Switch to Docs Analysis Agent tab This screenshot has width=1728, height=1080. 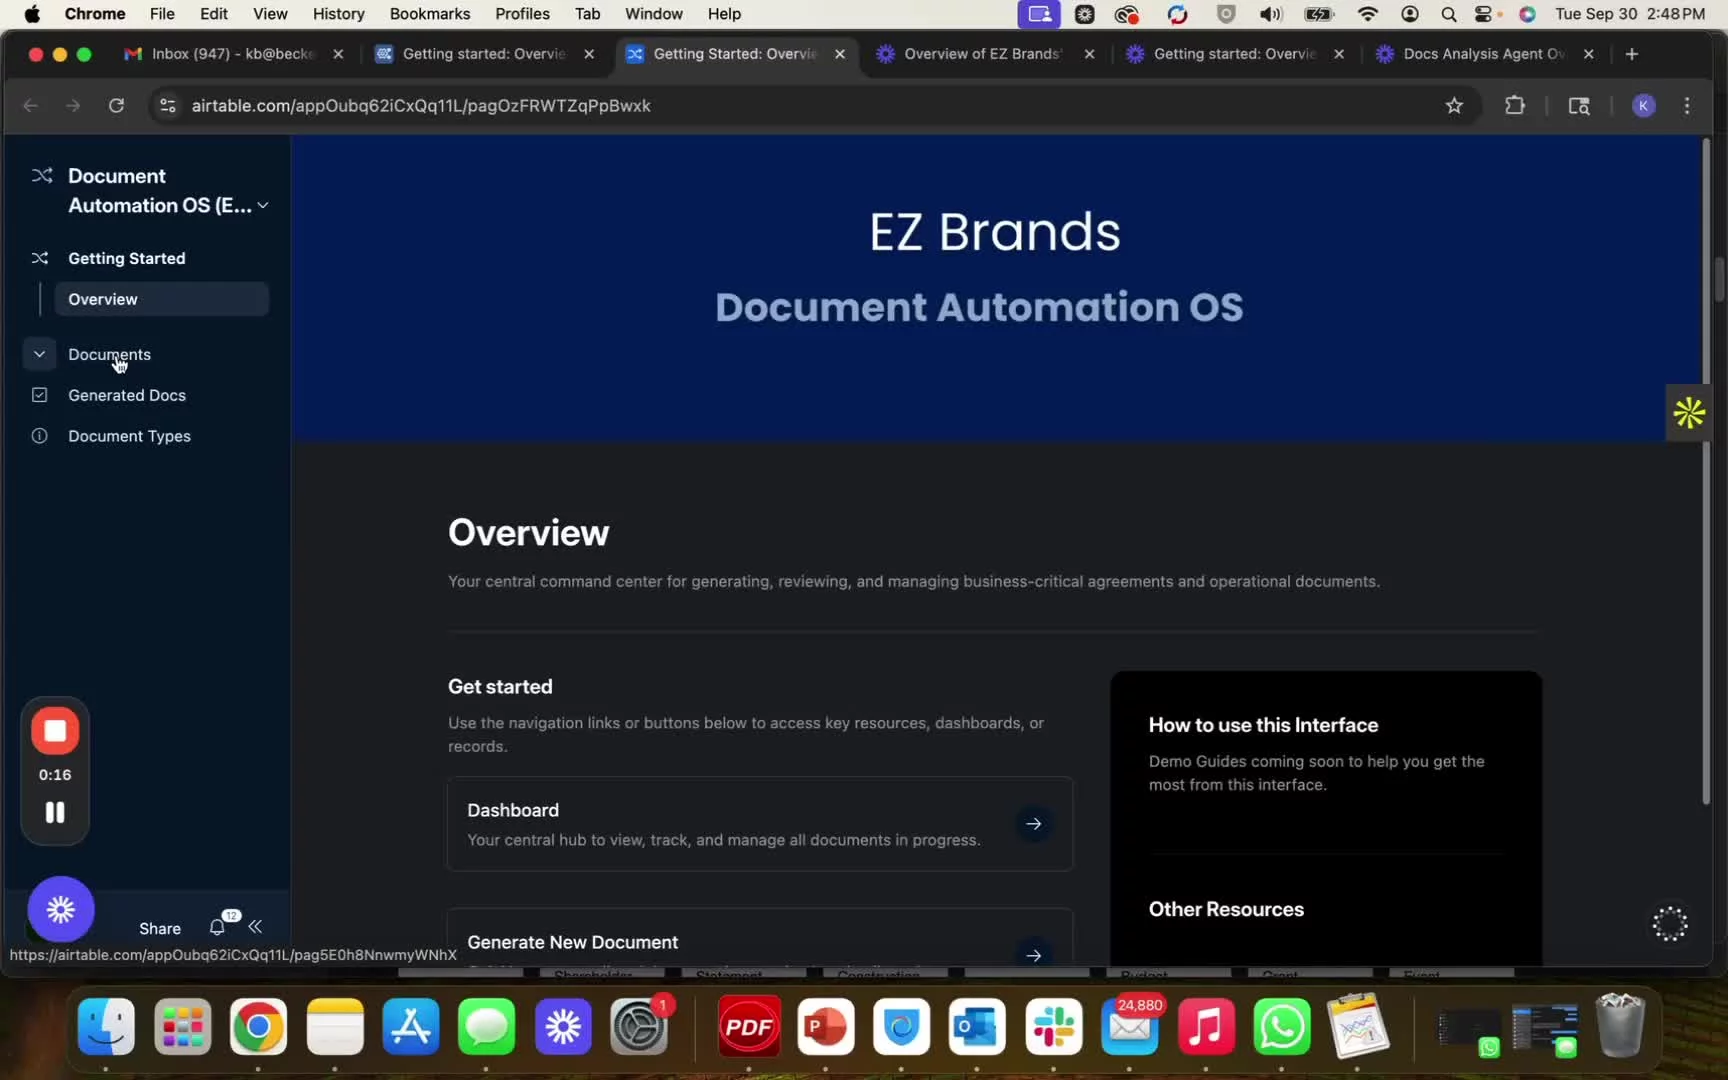[1482, 54]
